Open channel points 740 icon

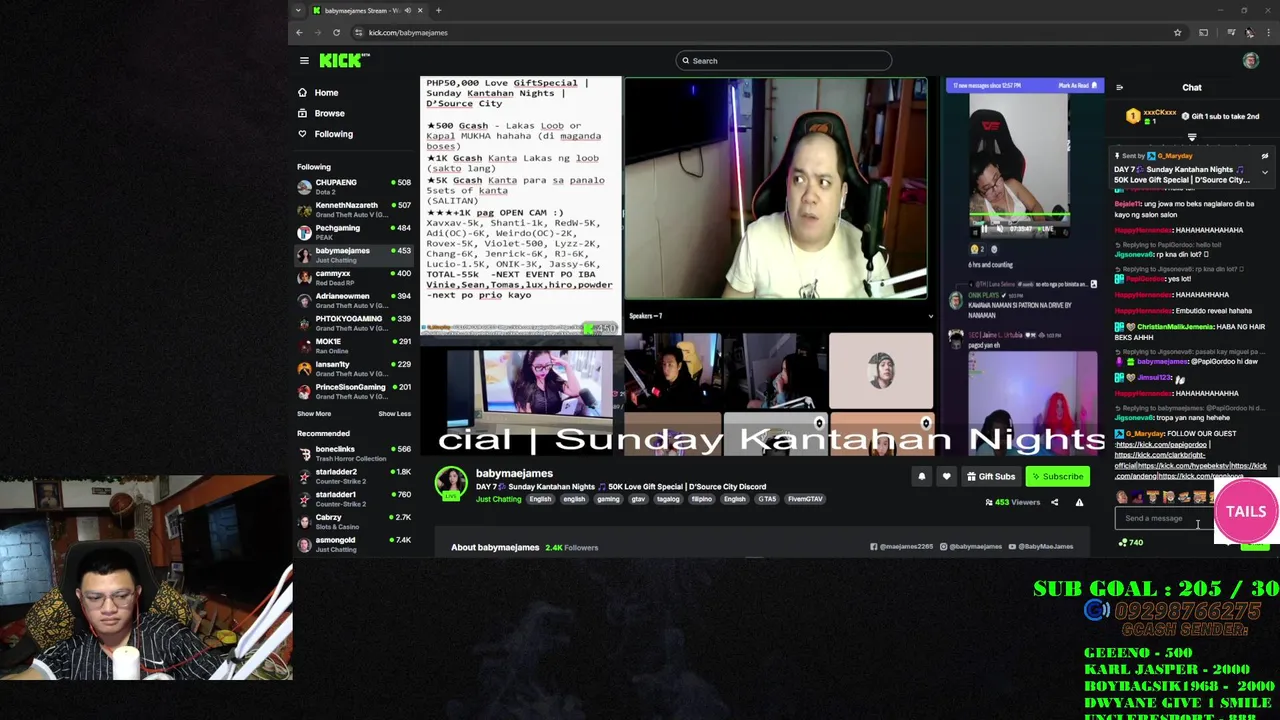[1130, 543]
